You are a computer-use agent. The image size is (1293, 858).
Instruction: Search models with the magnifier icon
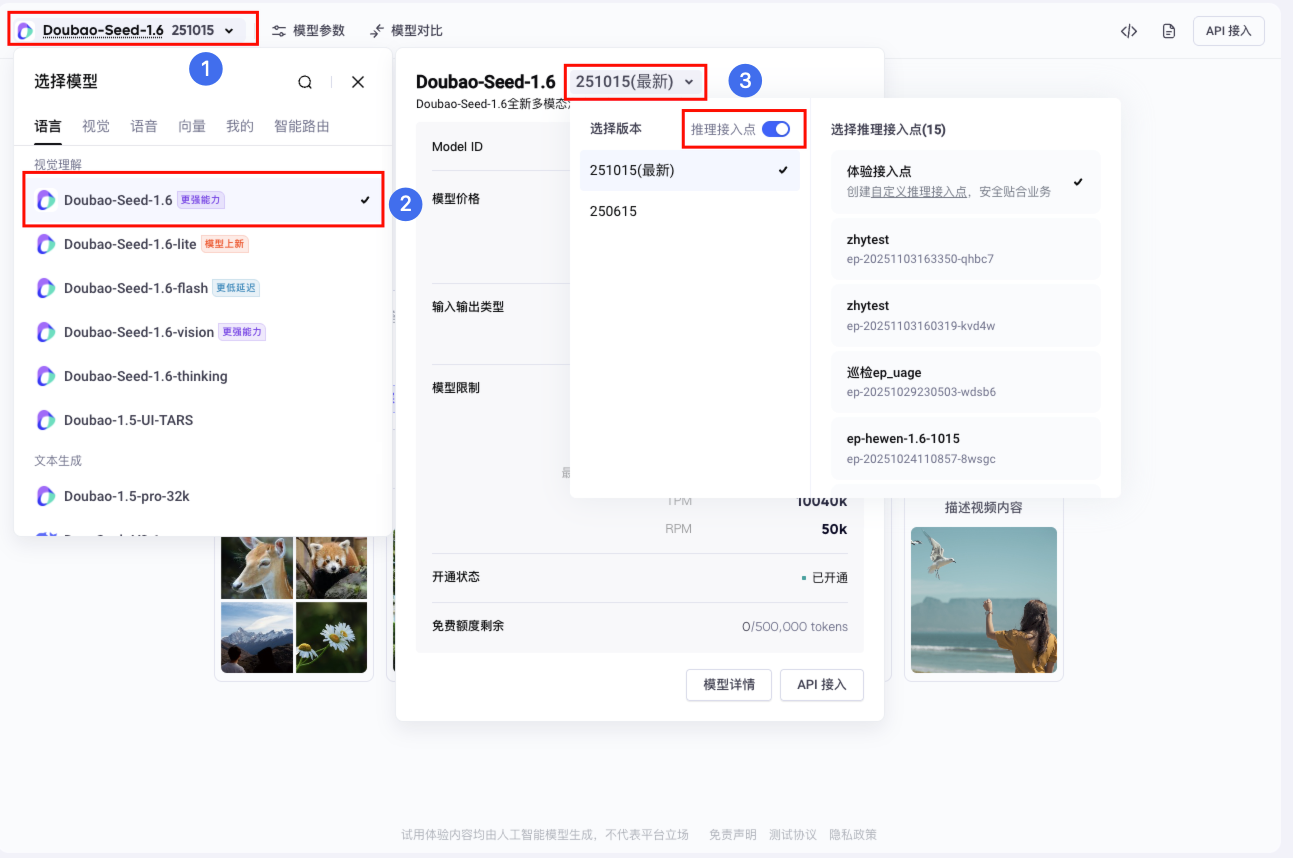[305, 82]
